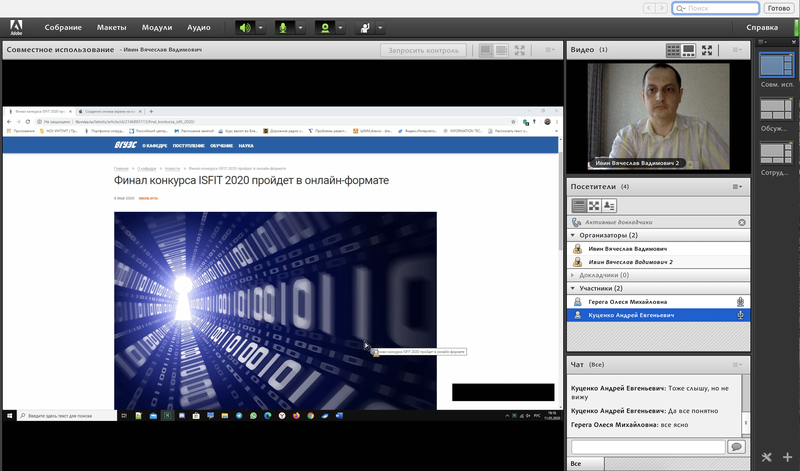The image size is (800, 471).
Task: Collapse the Участники (2) group
Action: tap(573, 288)
